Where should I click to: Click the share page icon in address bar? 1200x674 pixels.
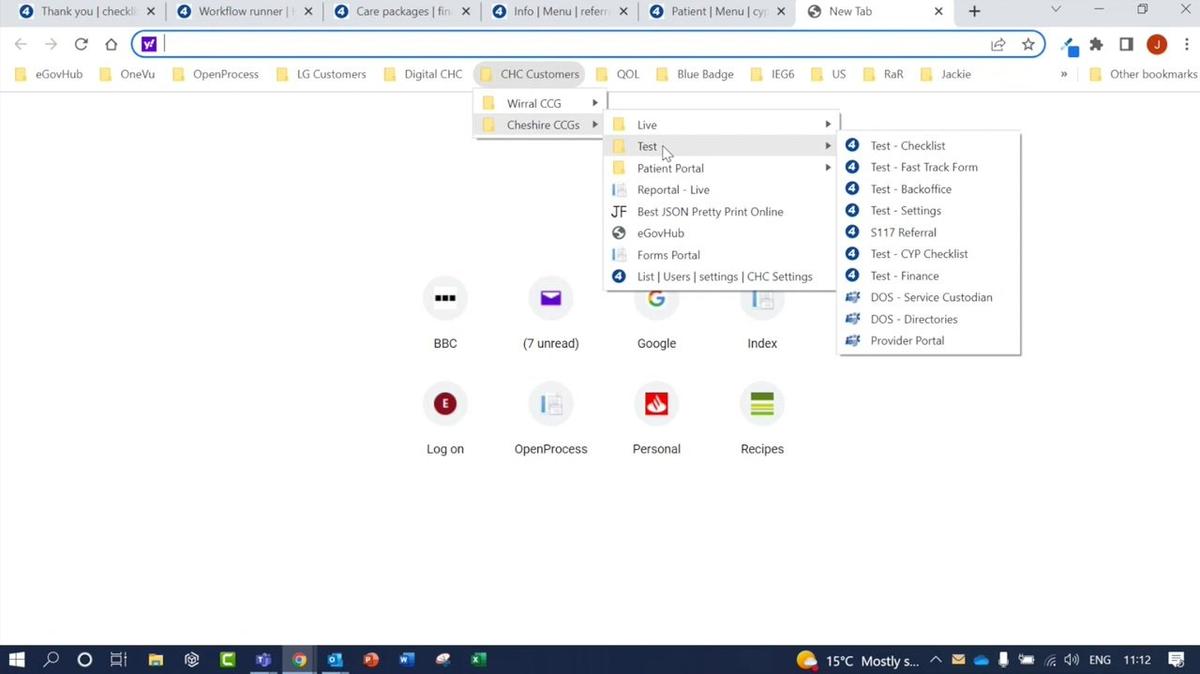point(998,44)
